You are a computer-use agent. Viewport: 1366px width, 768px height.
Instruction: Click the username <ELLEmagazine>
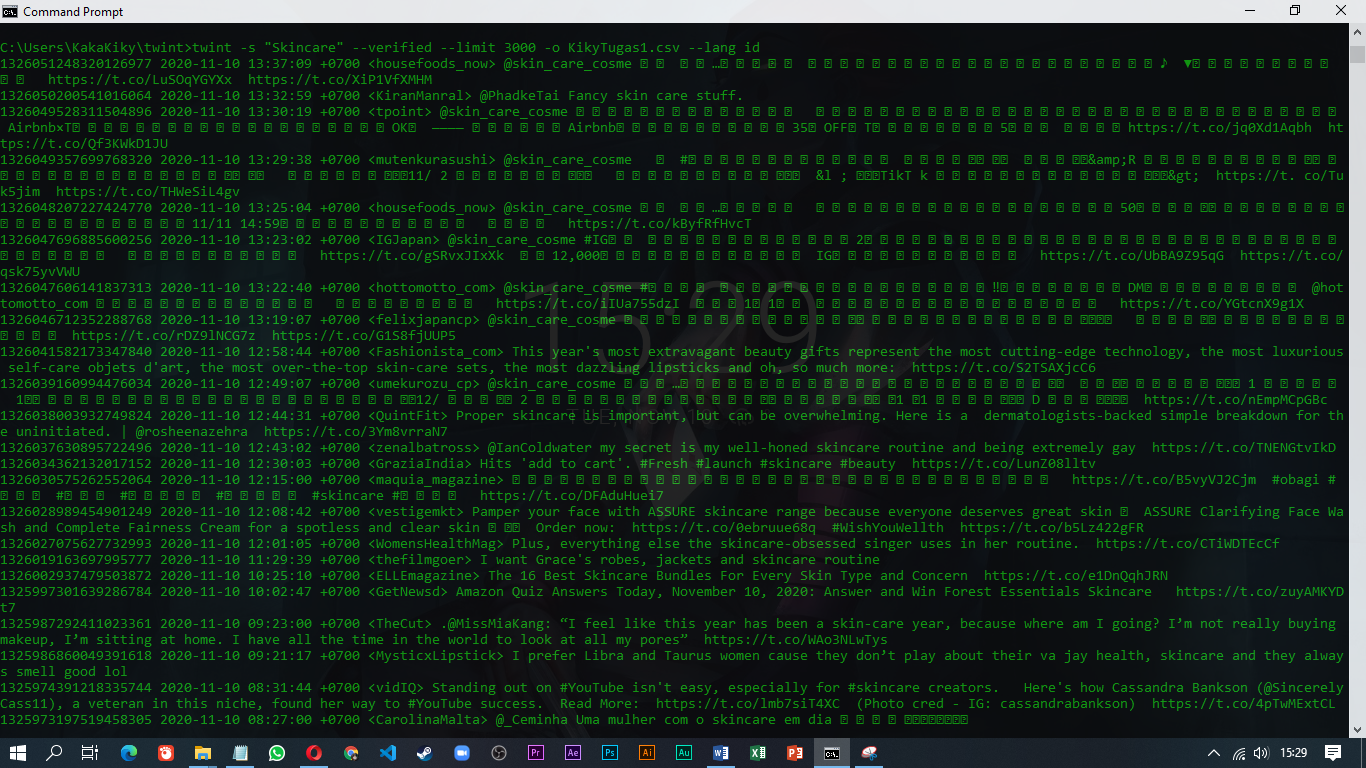(x=424, y=576)
